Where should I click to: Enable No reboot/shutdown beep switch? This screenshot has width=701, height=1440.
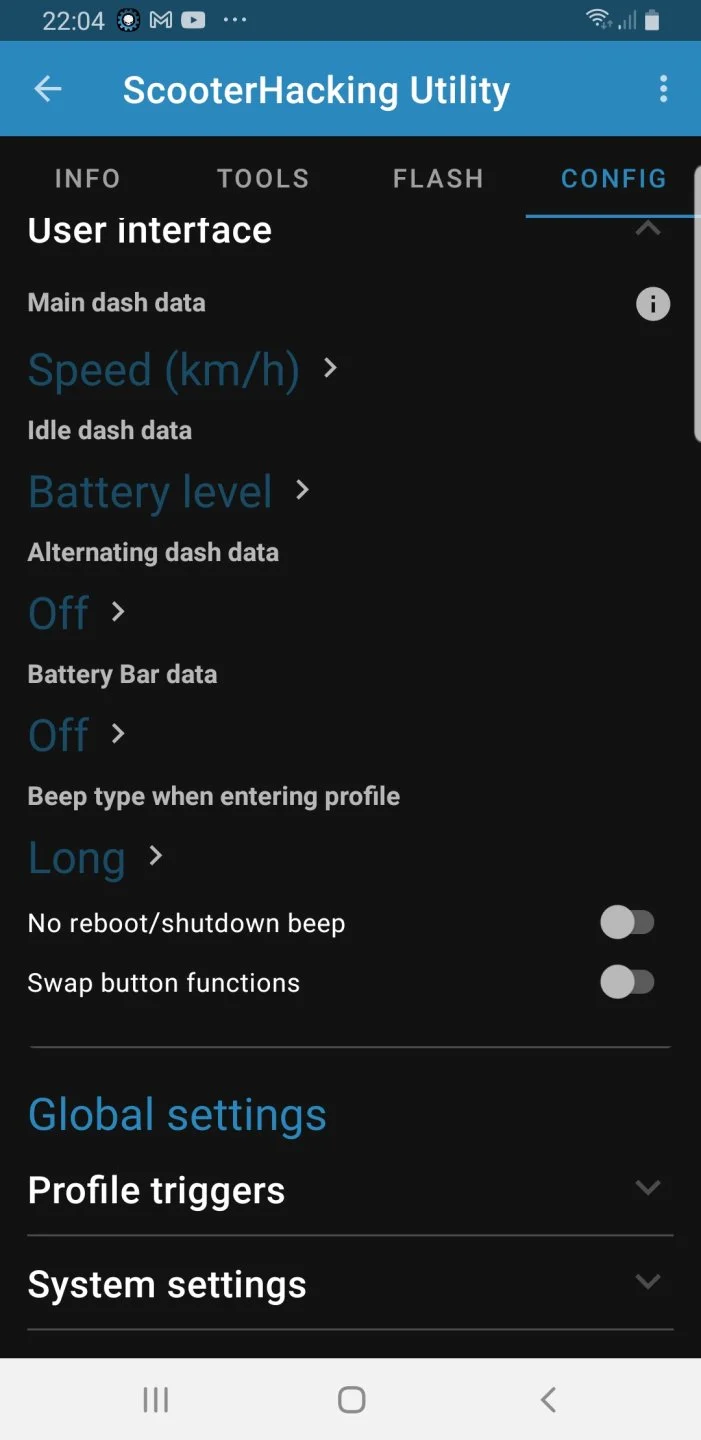point(627,923)
